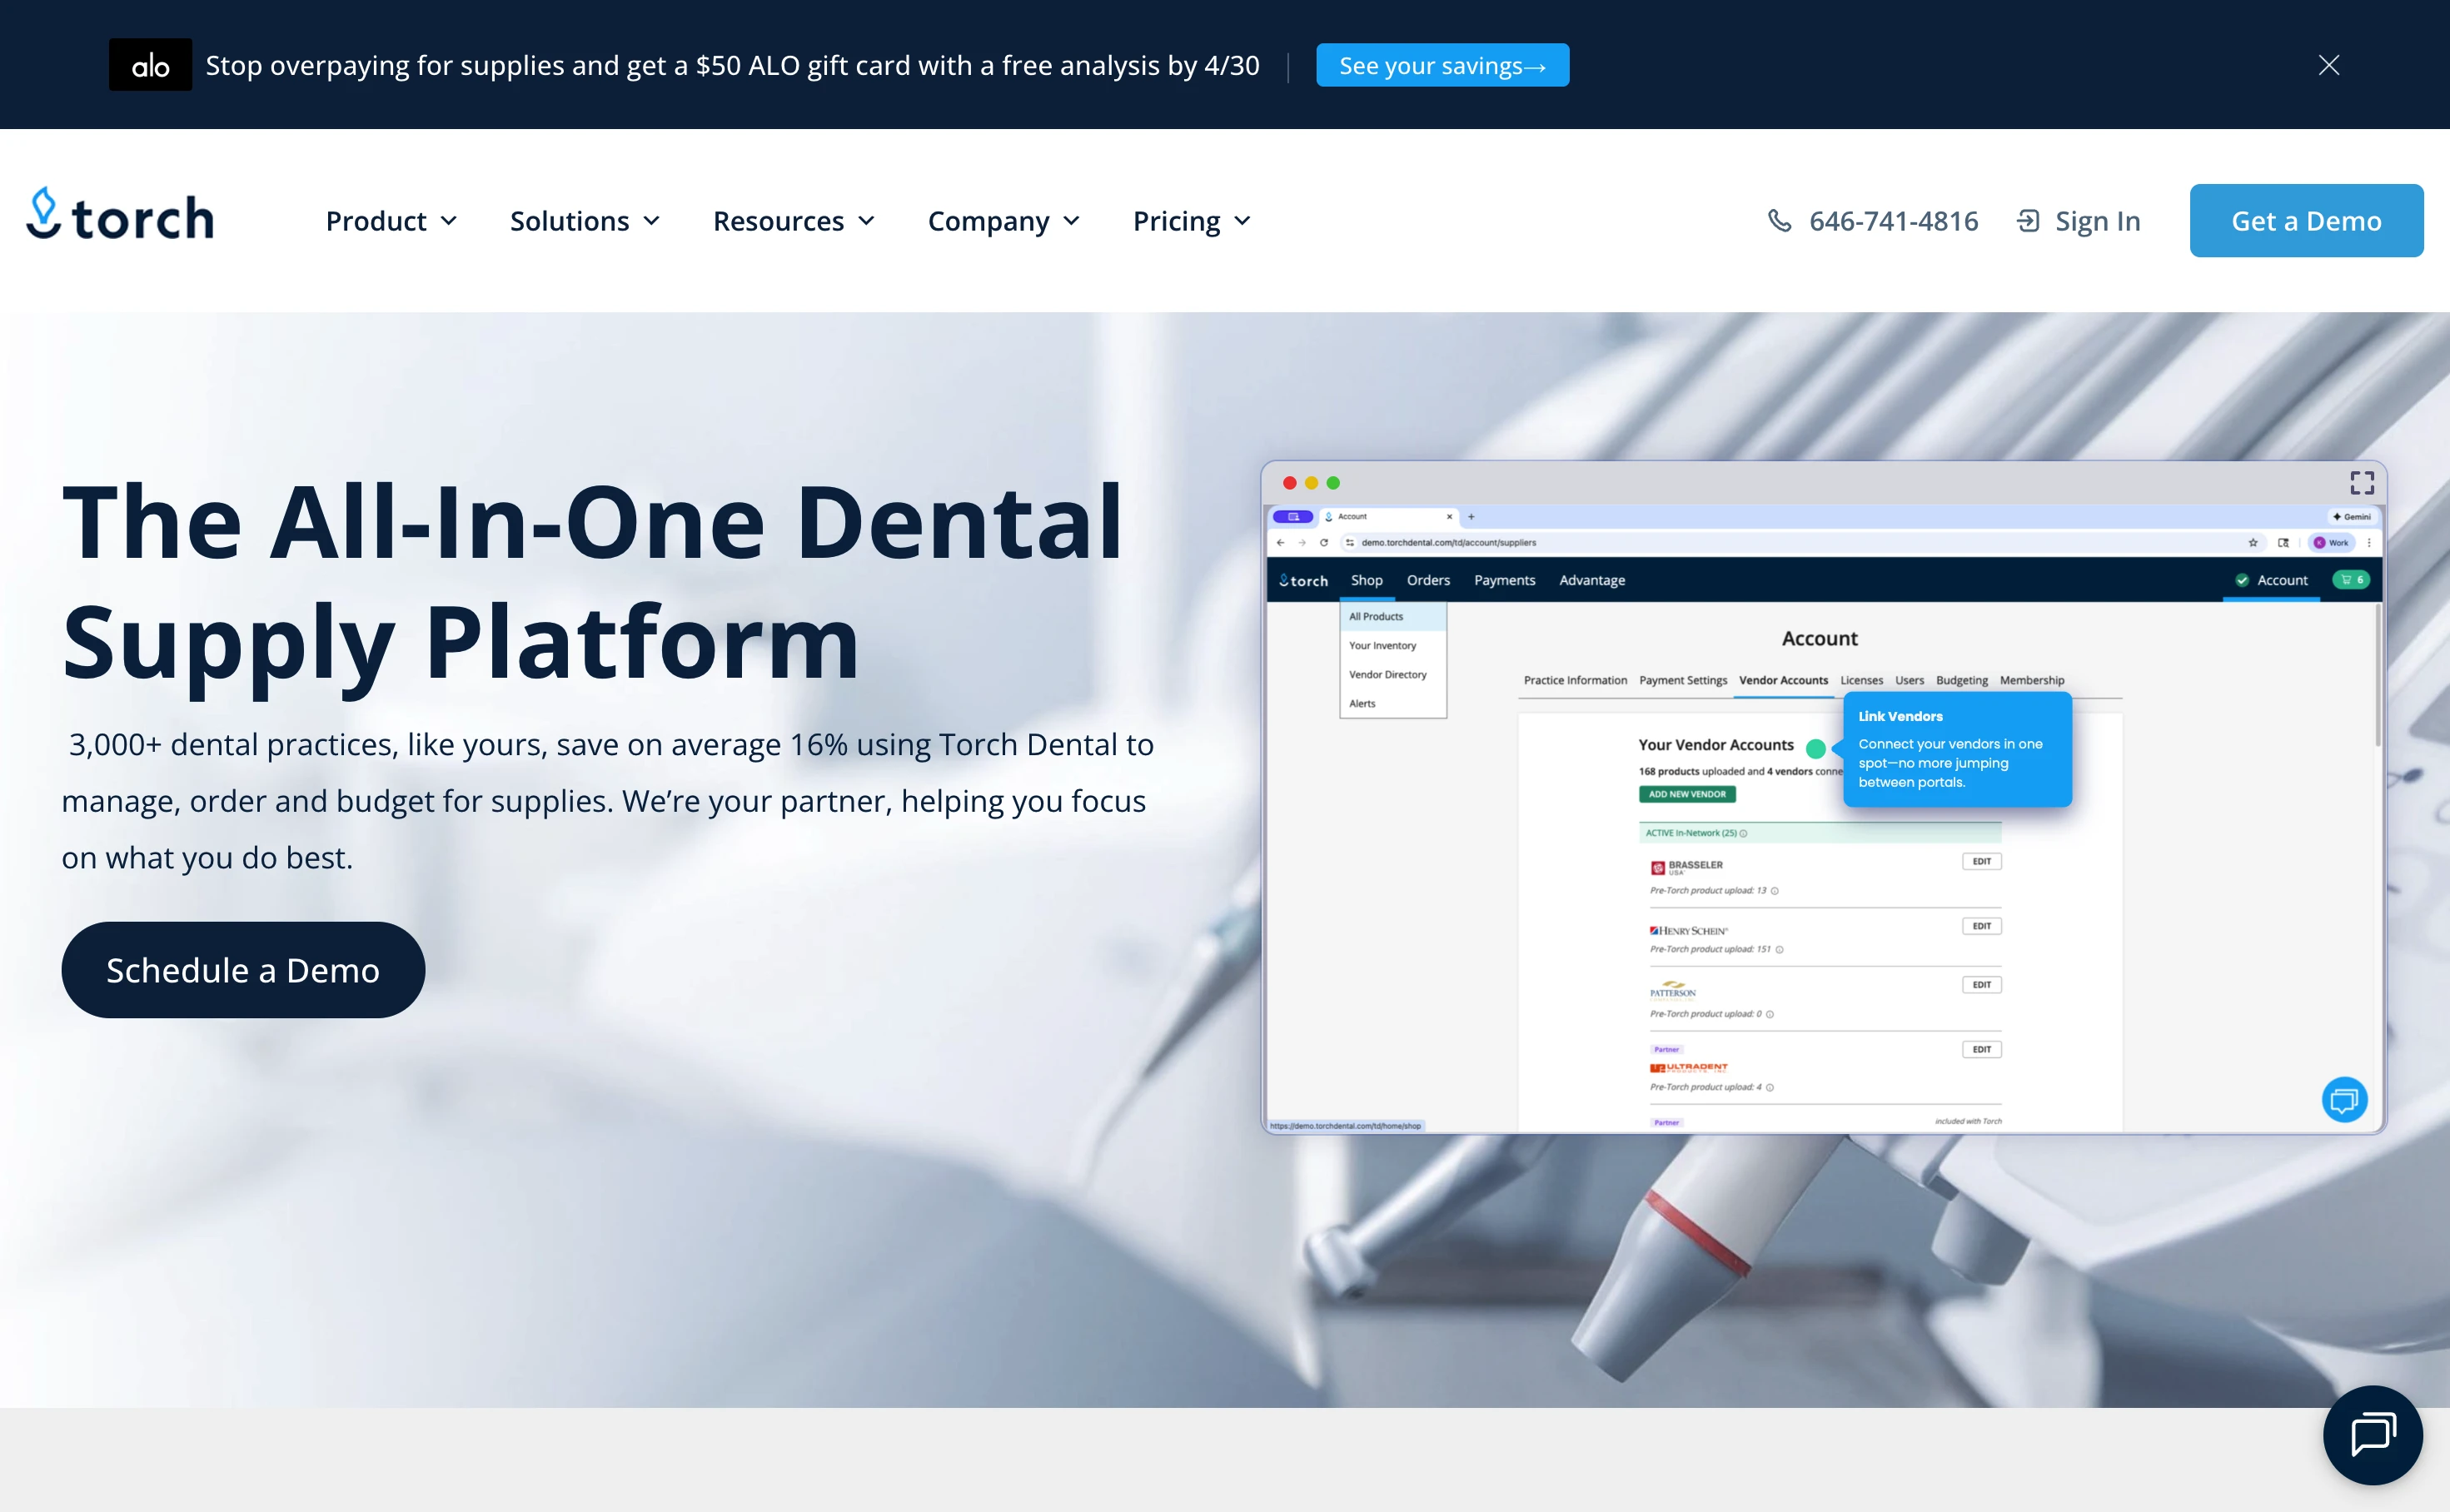Image resolution: width=2450 pixels, height=1512 pixels.
Task: Toggle the green Link Vendors hotspot dot
Action: click(x=1816, y=746)
